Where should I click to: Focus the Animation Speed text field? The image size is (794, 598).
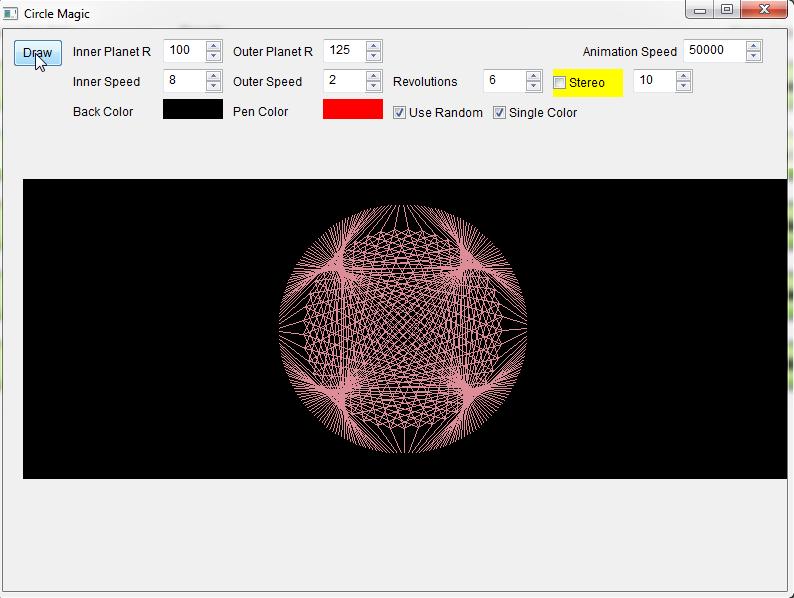point(714,51)
